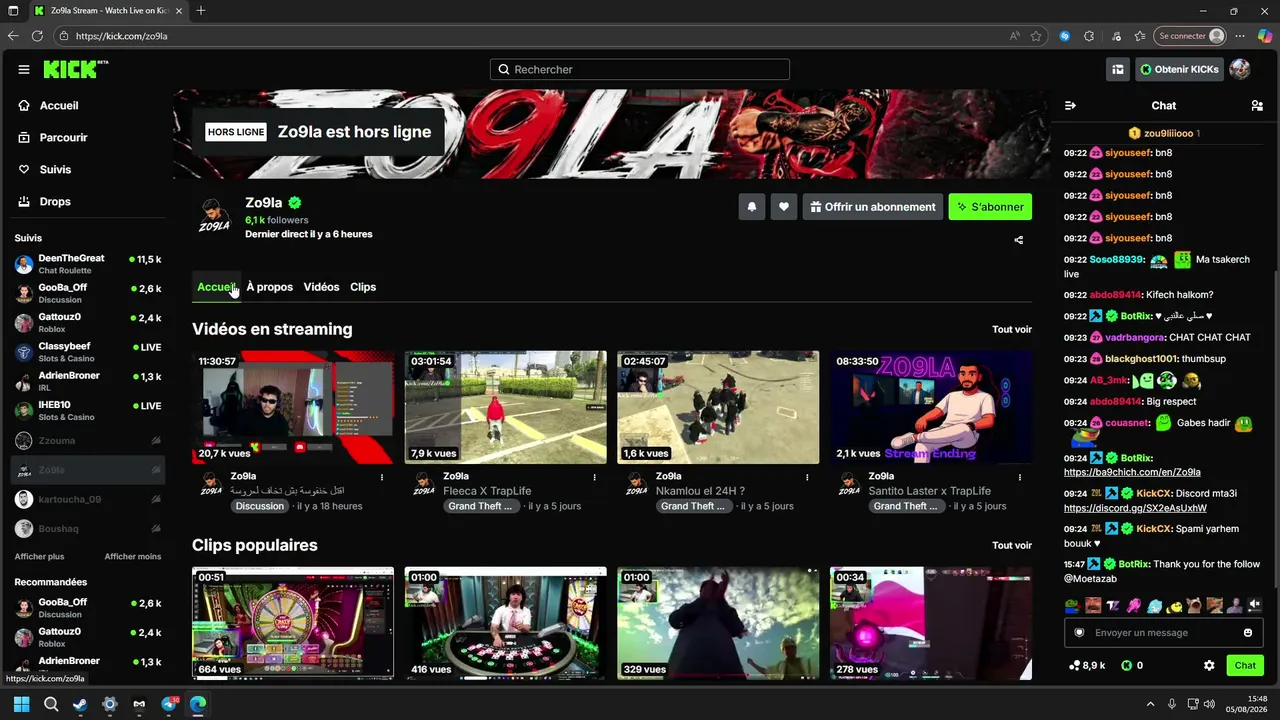Viewport: 1280px width, 720px height.
Task: Click Afficher moins in the Suivis list
Action: [x=133, y=556]
